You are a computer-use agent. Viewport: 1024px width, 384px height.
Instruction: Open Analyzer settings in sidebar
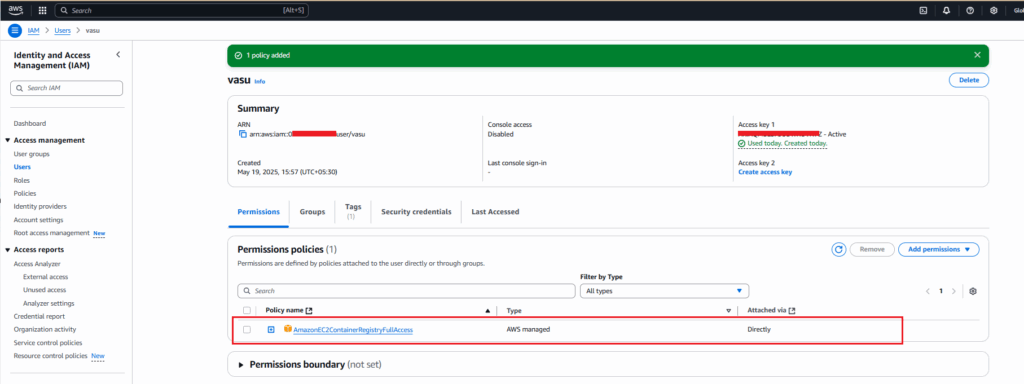pyautogui.click(x=48, y=304)
